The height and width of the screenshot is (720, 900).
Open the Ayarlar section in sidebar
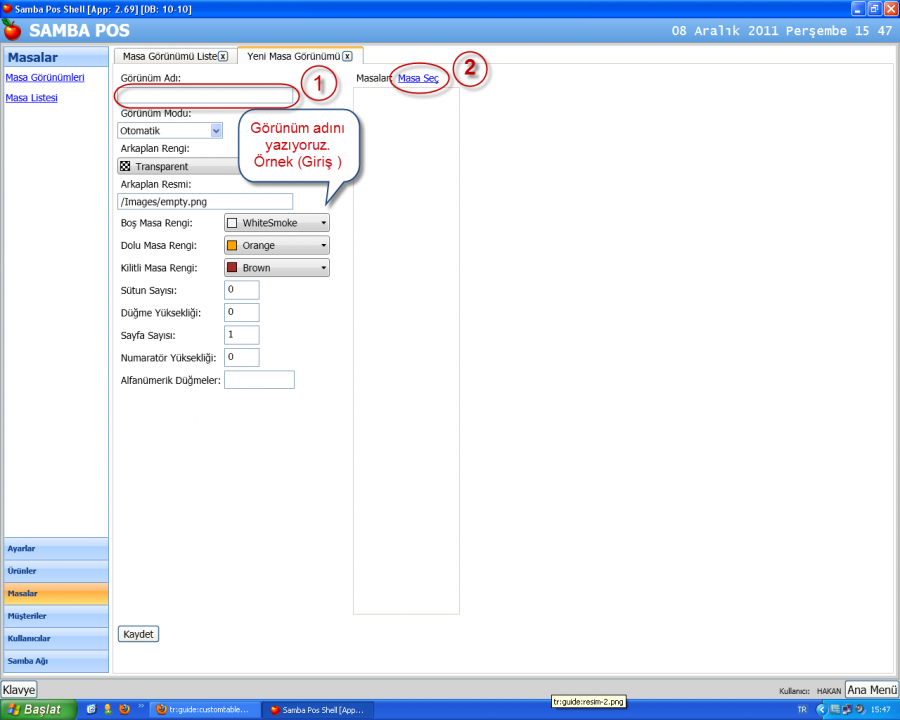click(x=56, y=548)
